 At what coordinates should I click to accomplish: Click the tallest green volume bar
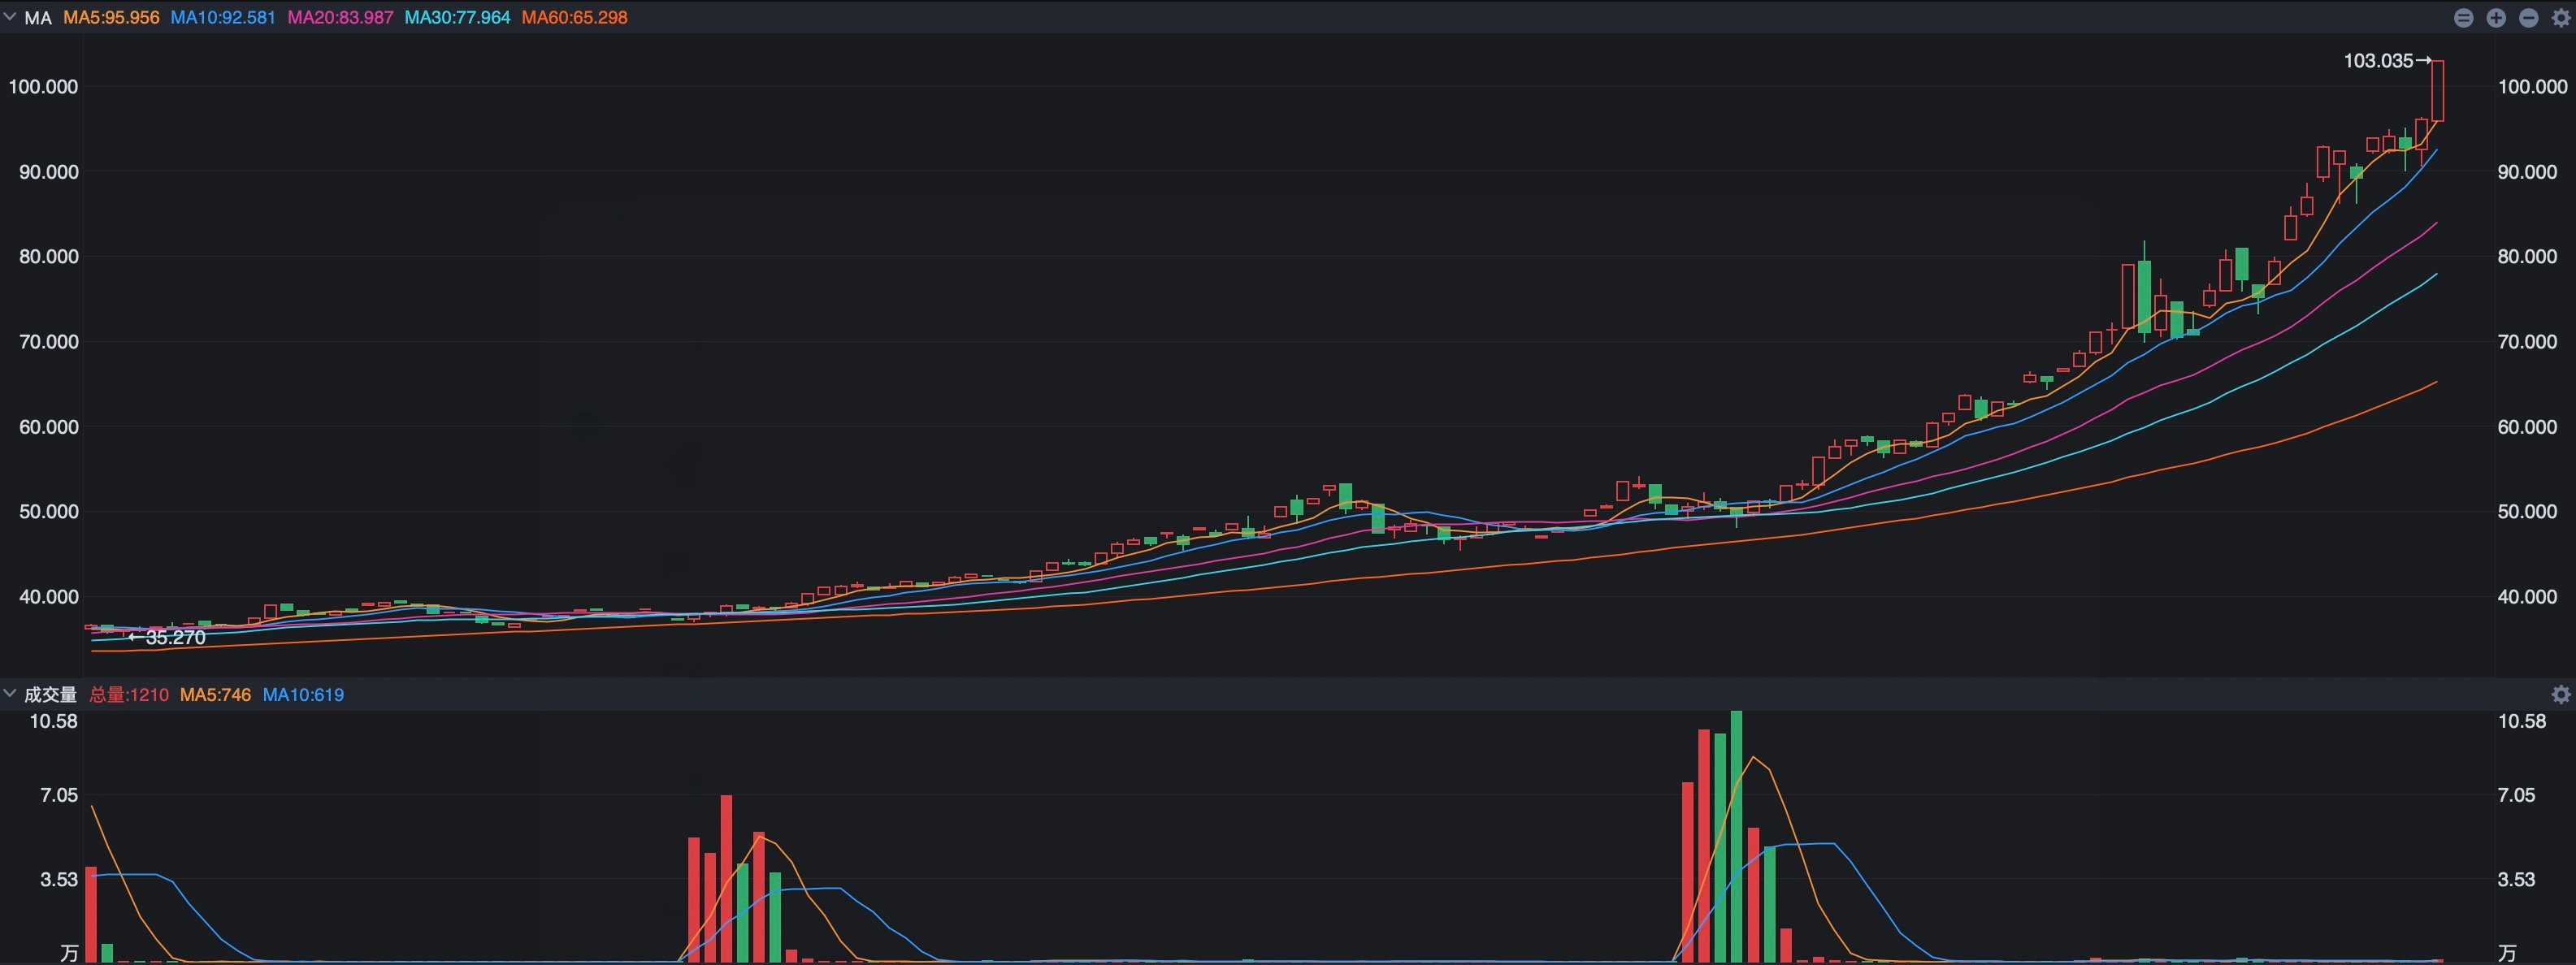(1737, 836)
